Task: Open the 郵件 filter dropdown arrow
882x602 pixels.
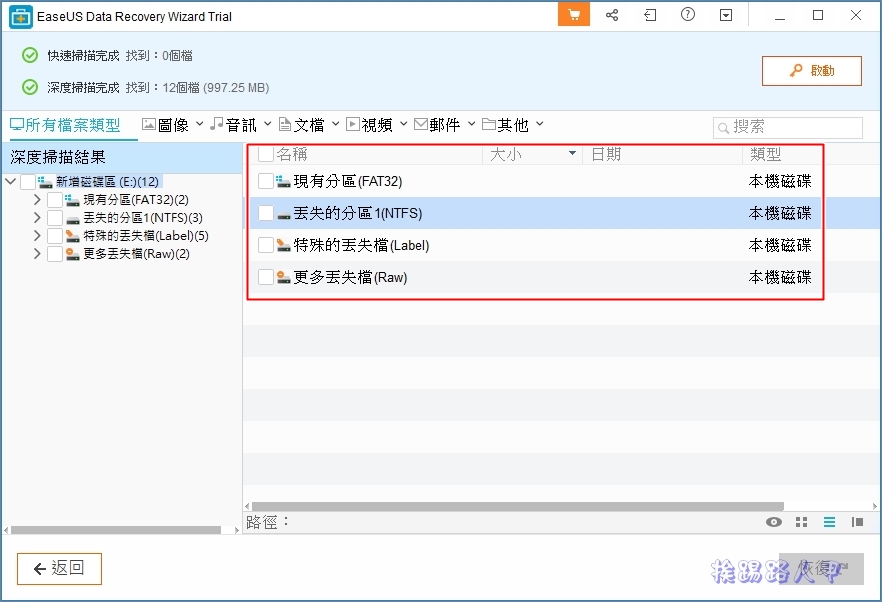Action: click(x=471, y=124)
